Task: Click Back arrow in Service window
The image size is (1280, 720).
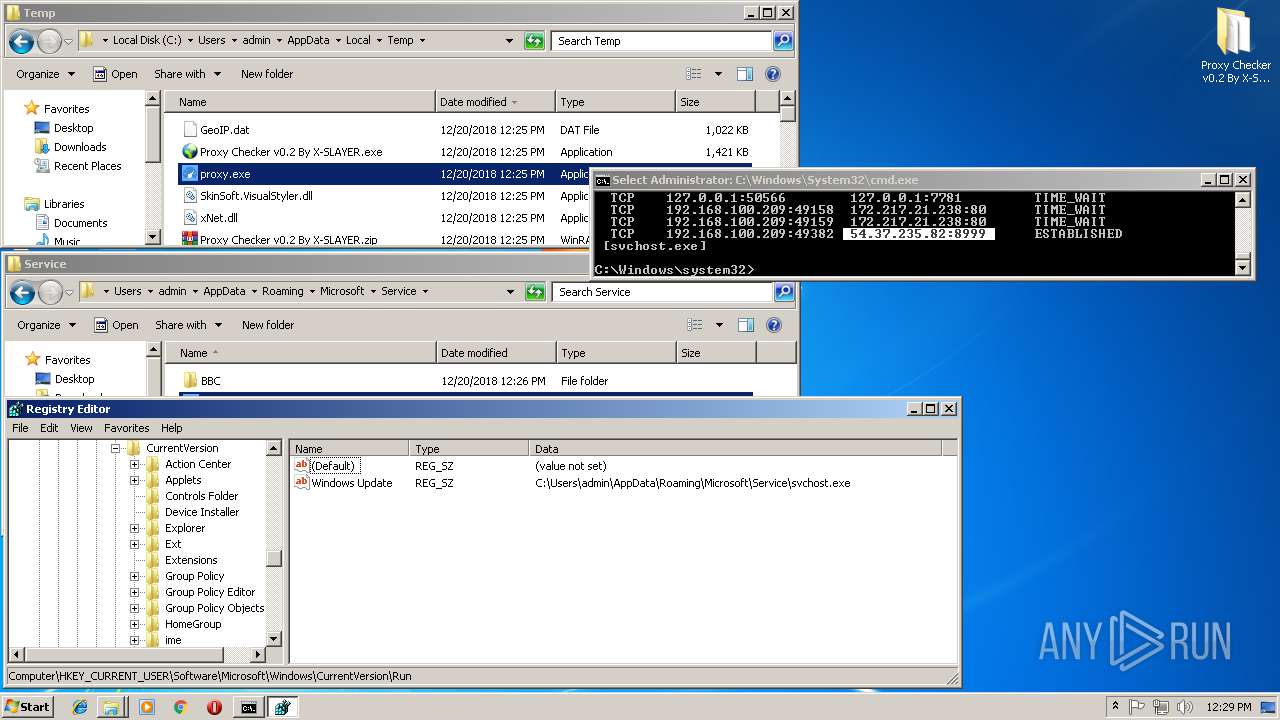Action: coord(21,292)
